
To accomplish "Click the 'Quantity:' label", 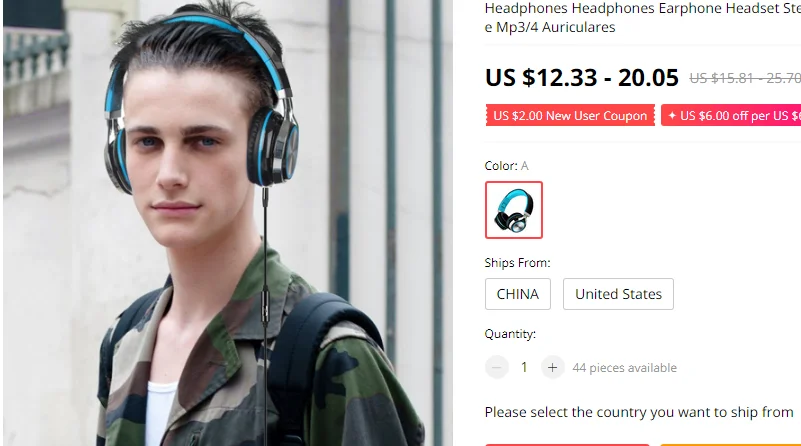I will (x=510, y=334).
